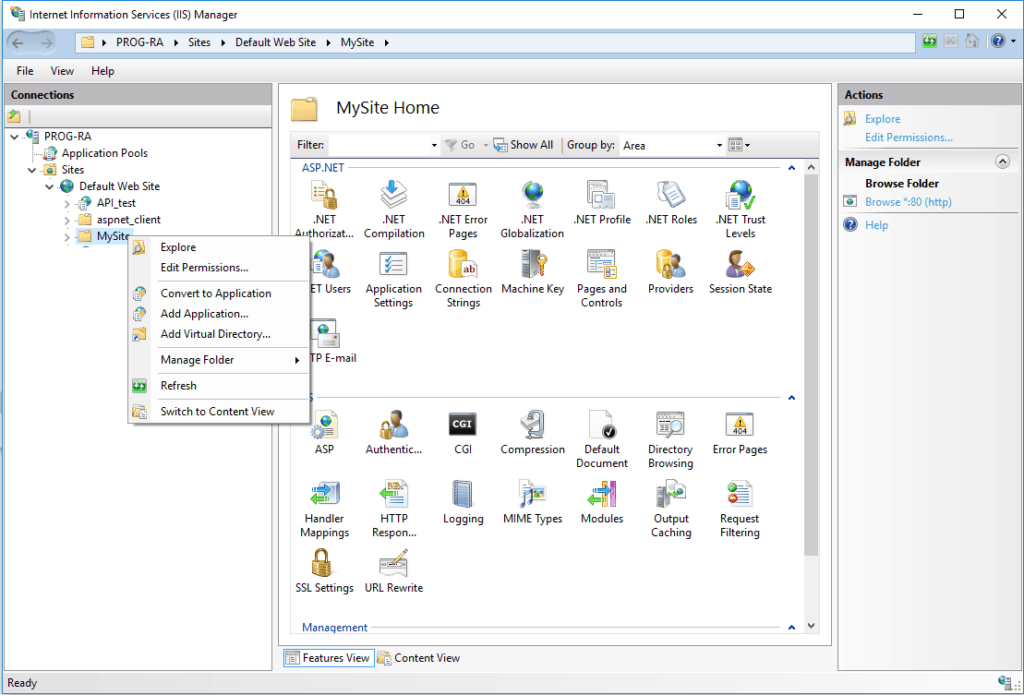
Task: Collapse the ASP.NET features section
Action: pyautogui.click(x=791, y=168)
